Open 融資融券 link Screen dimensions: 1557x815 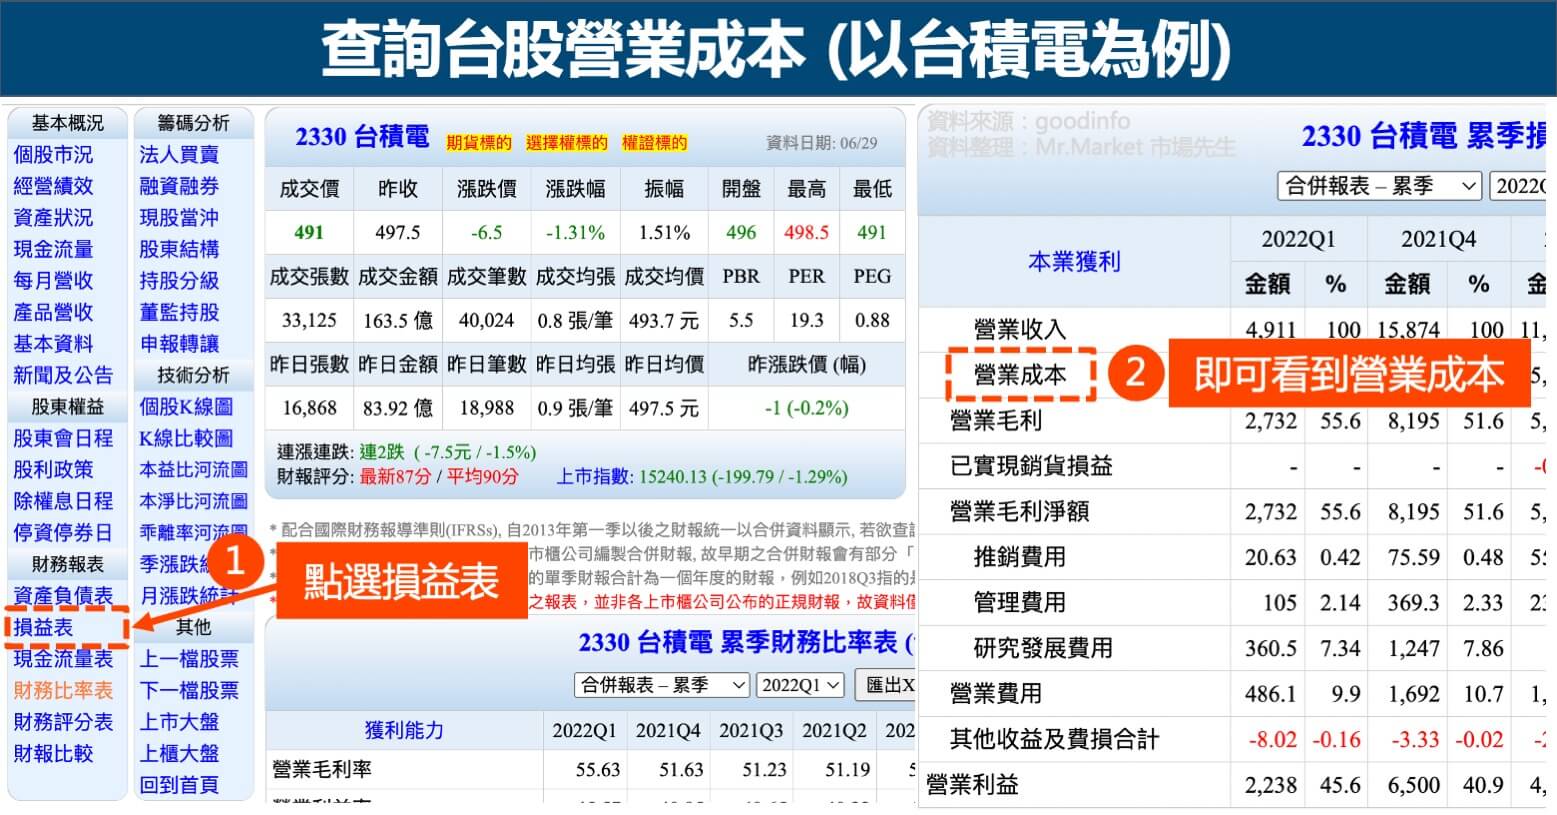point(179,186)
